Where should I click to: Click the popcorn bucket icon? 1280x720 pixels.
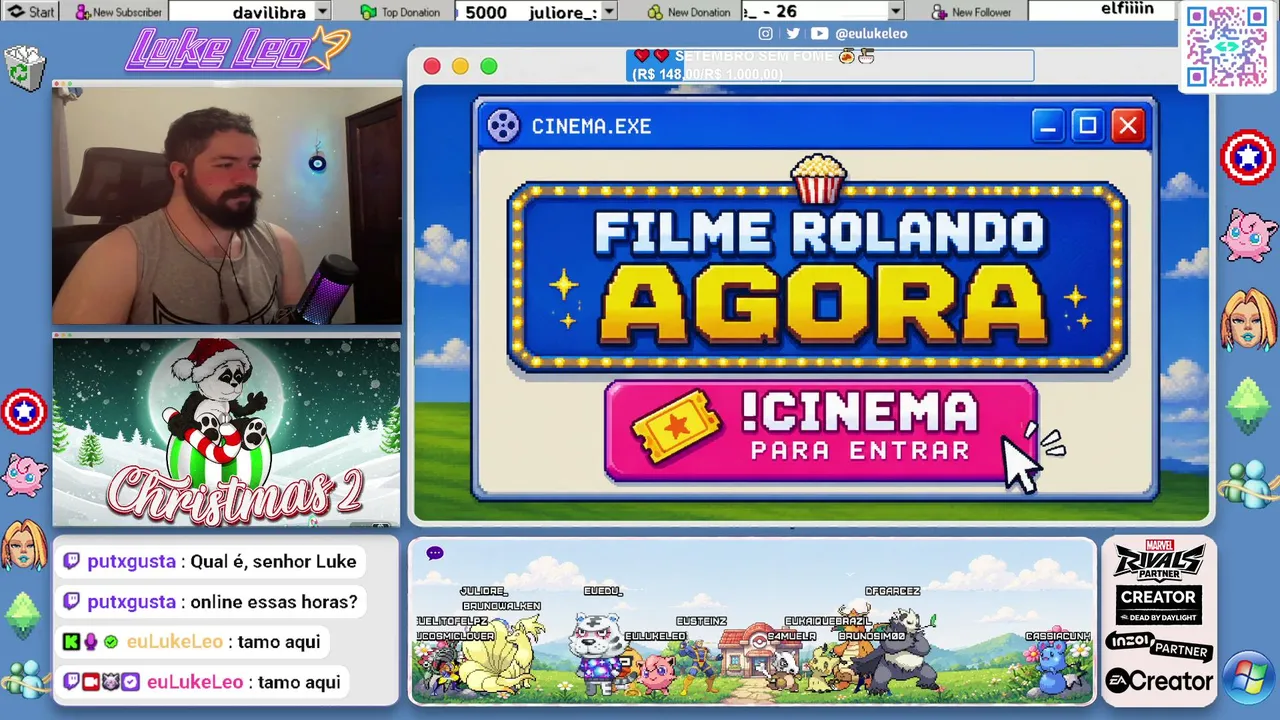coord(818,178)
